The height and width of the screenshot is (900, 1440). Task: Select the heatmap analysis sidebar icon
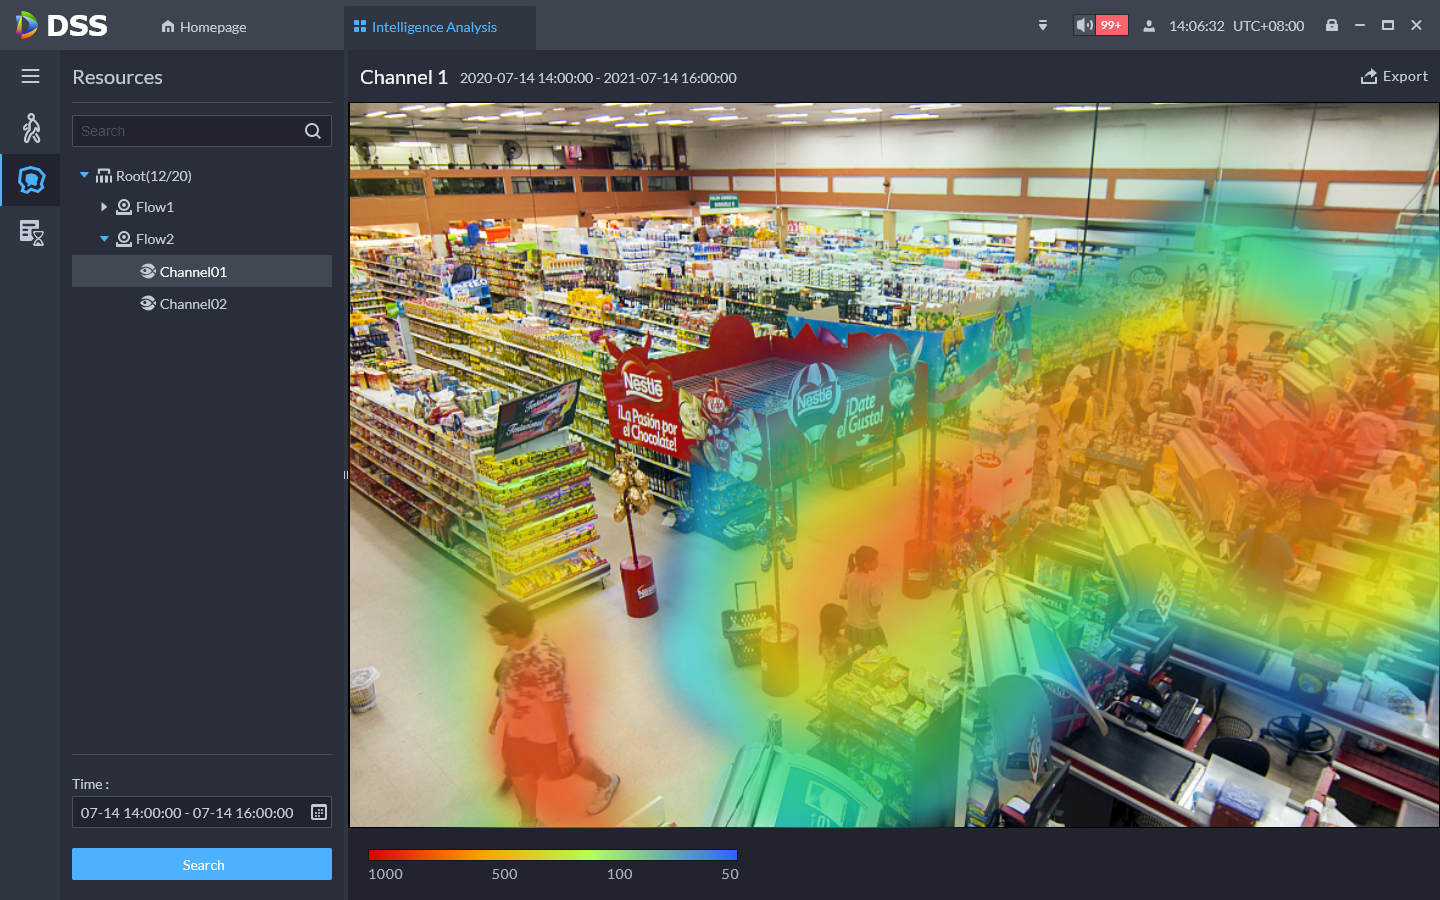point(31,180)
